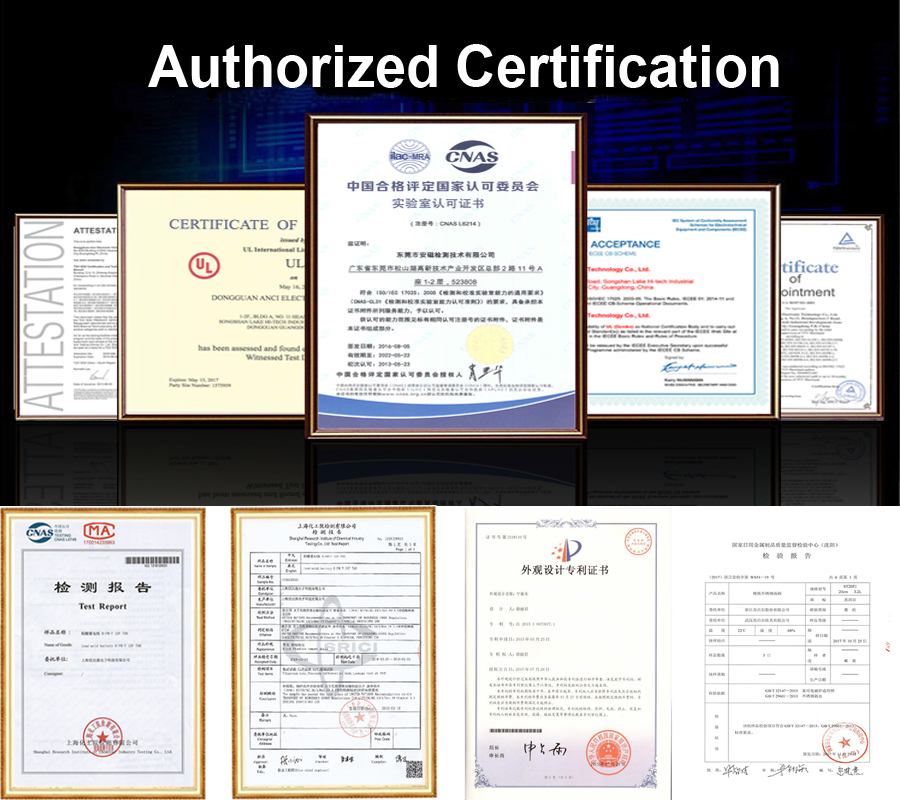Click the ilac-MRA logo on center certificate
The height and width of the screenshot is (800, 900).
pos(410,156)
